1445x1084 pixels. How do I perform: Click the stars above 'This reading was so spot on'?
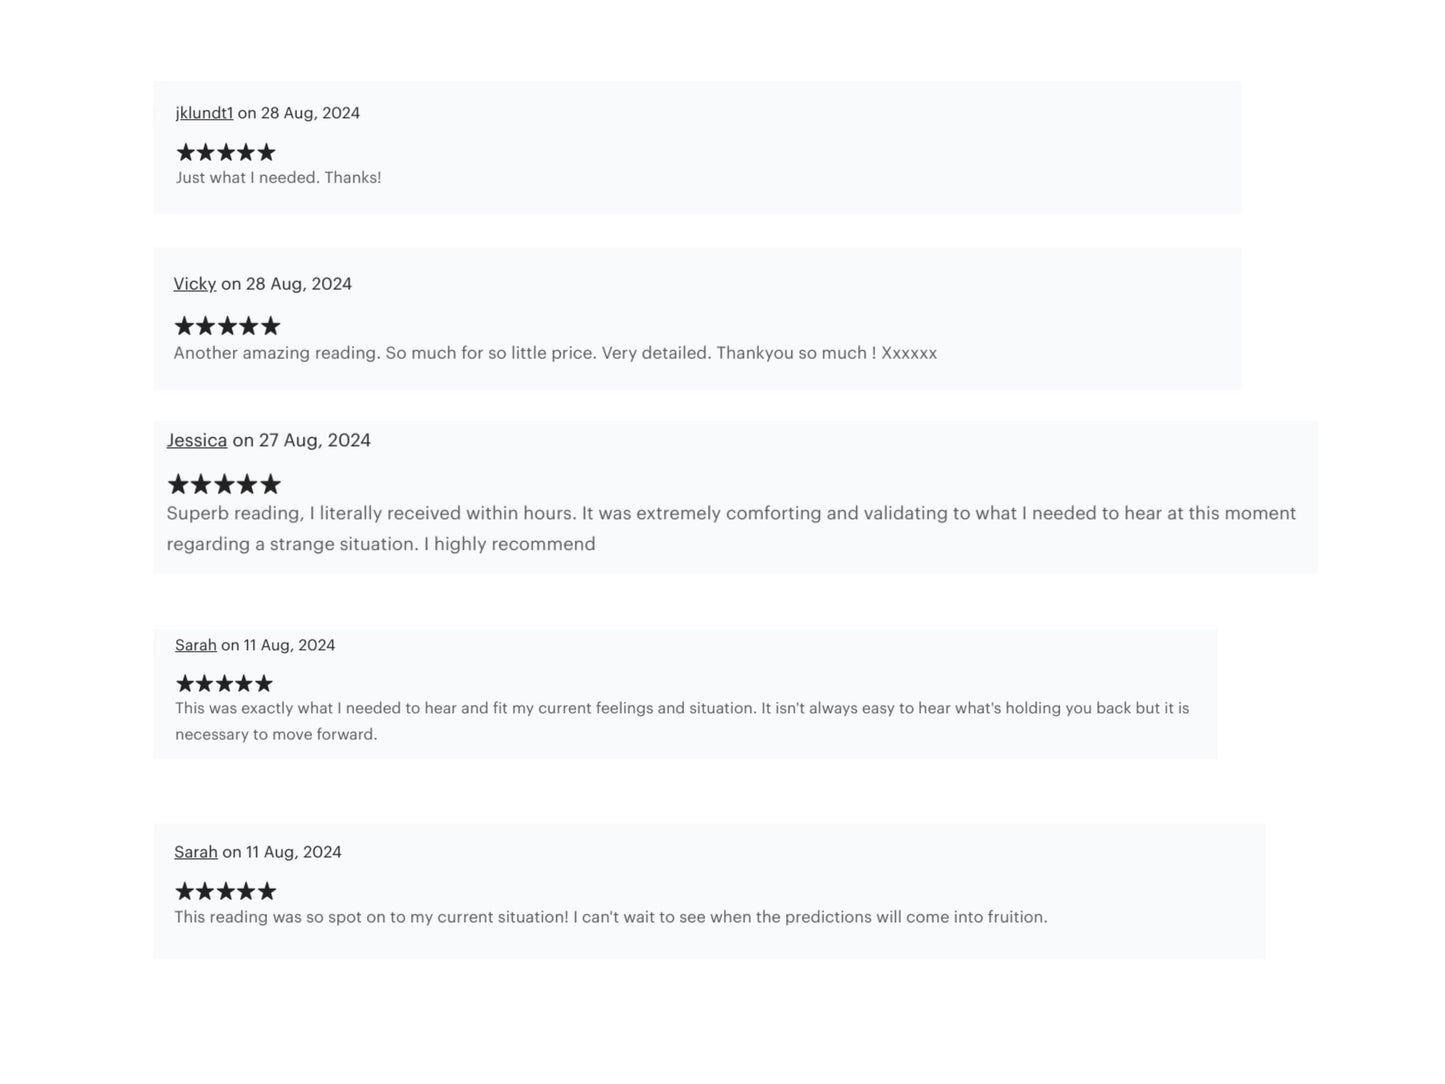tap(225, 891)
